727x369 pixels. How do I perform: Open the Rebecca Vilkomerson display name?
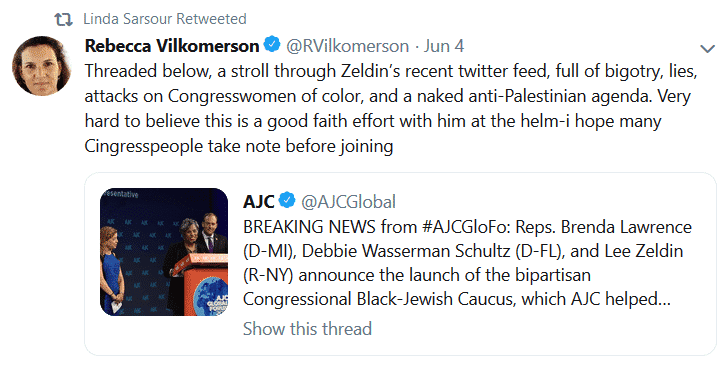coord(172,46)
